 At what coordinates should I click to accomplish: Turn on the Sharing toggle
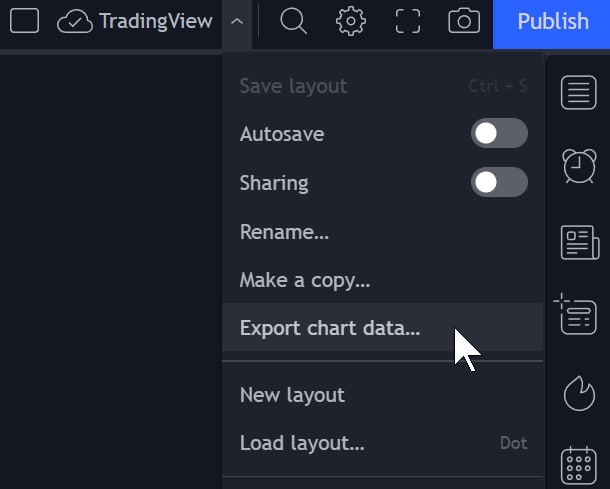499,182
